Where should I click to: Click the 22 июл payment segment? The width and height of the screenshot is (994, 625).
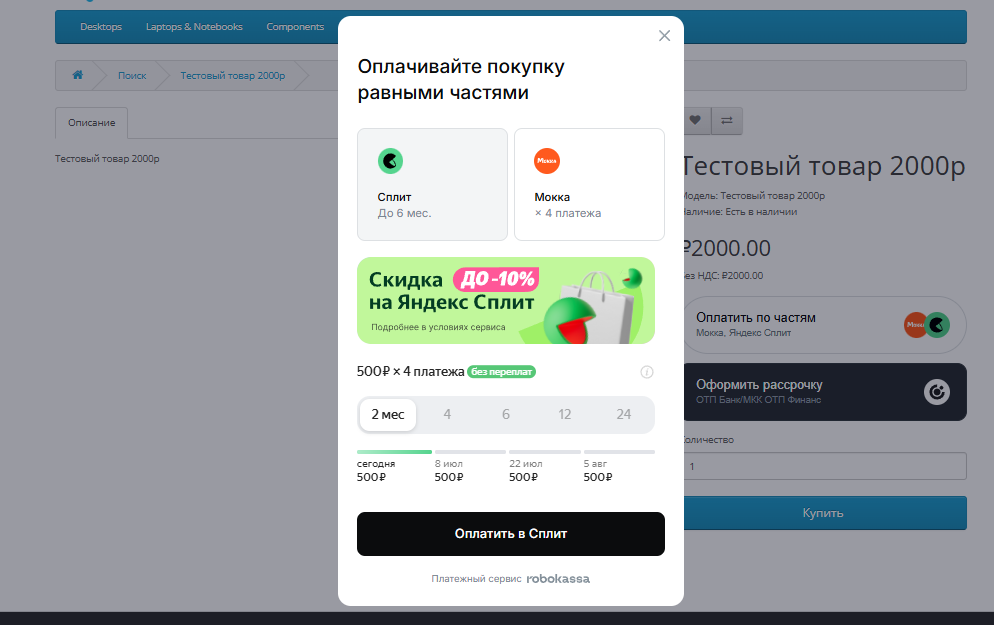tap(545, 452)
